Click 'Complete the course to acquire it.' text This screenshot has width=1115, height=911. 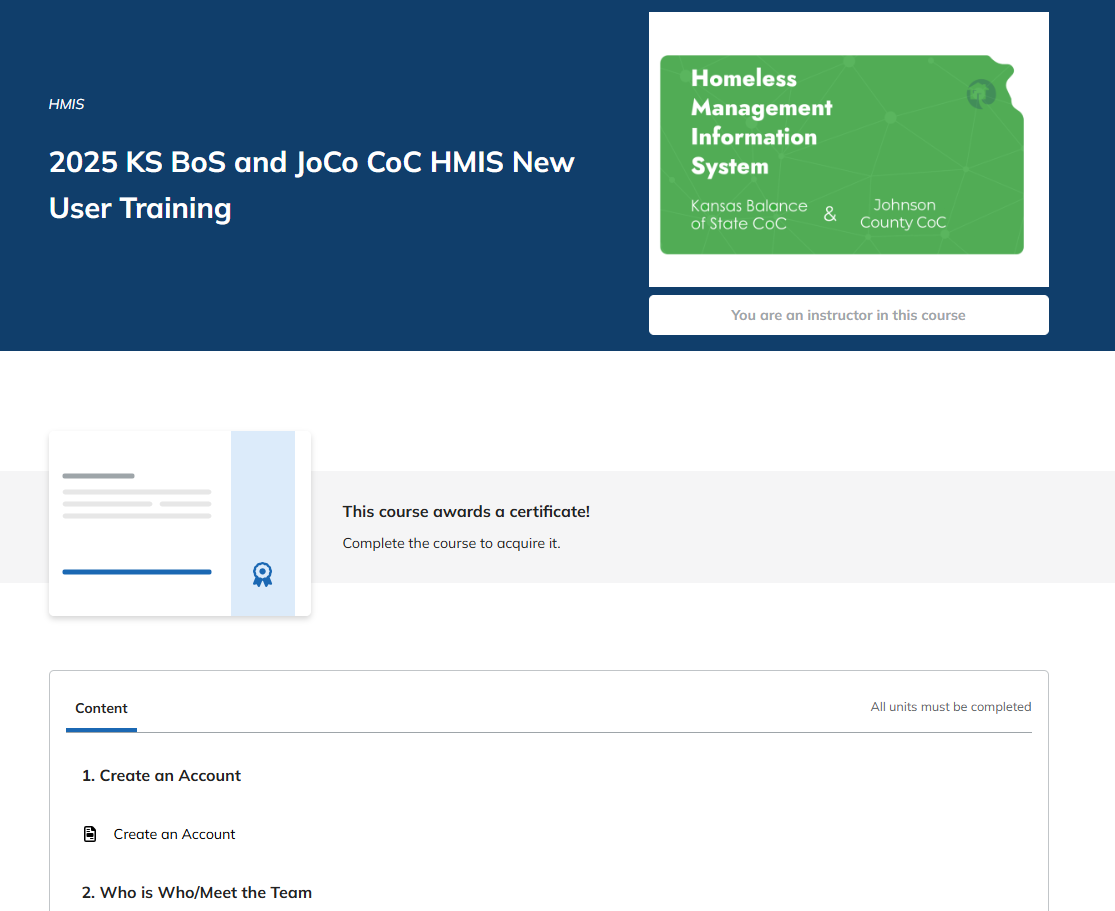tap(451, 543)
